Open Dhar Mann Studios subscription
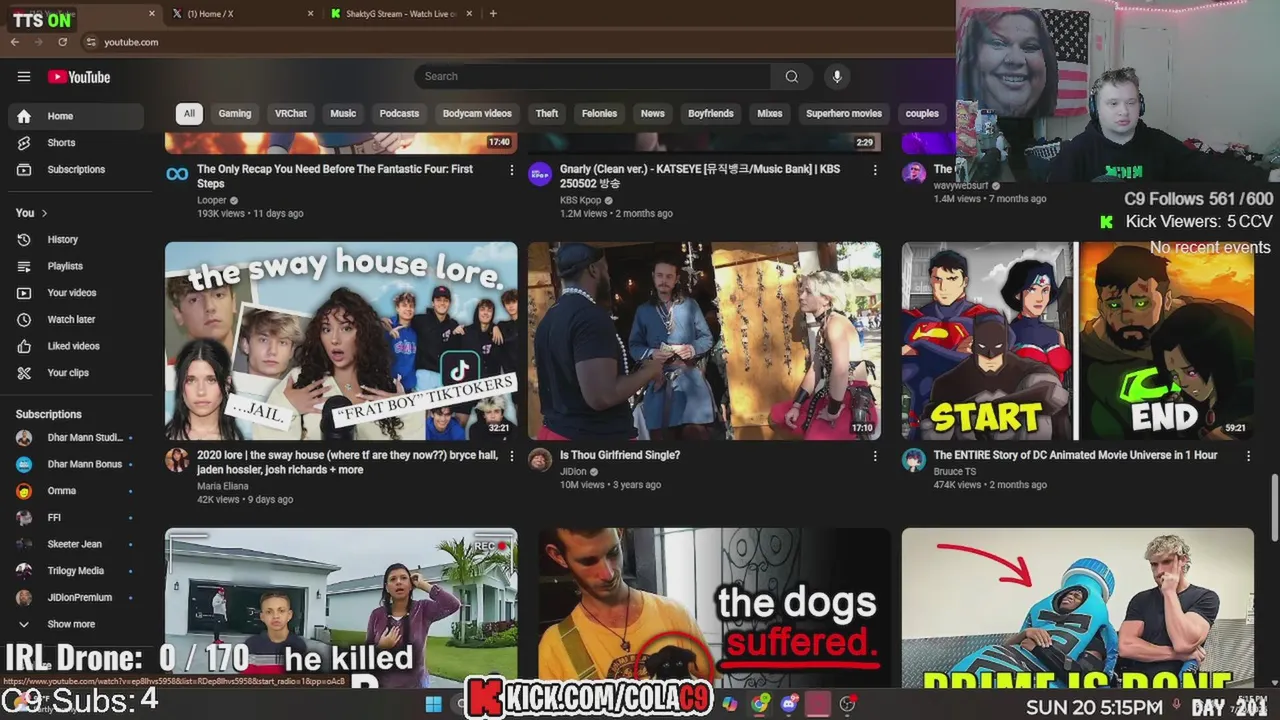The image size is (1280, 720). coord(76,437)
